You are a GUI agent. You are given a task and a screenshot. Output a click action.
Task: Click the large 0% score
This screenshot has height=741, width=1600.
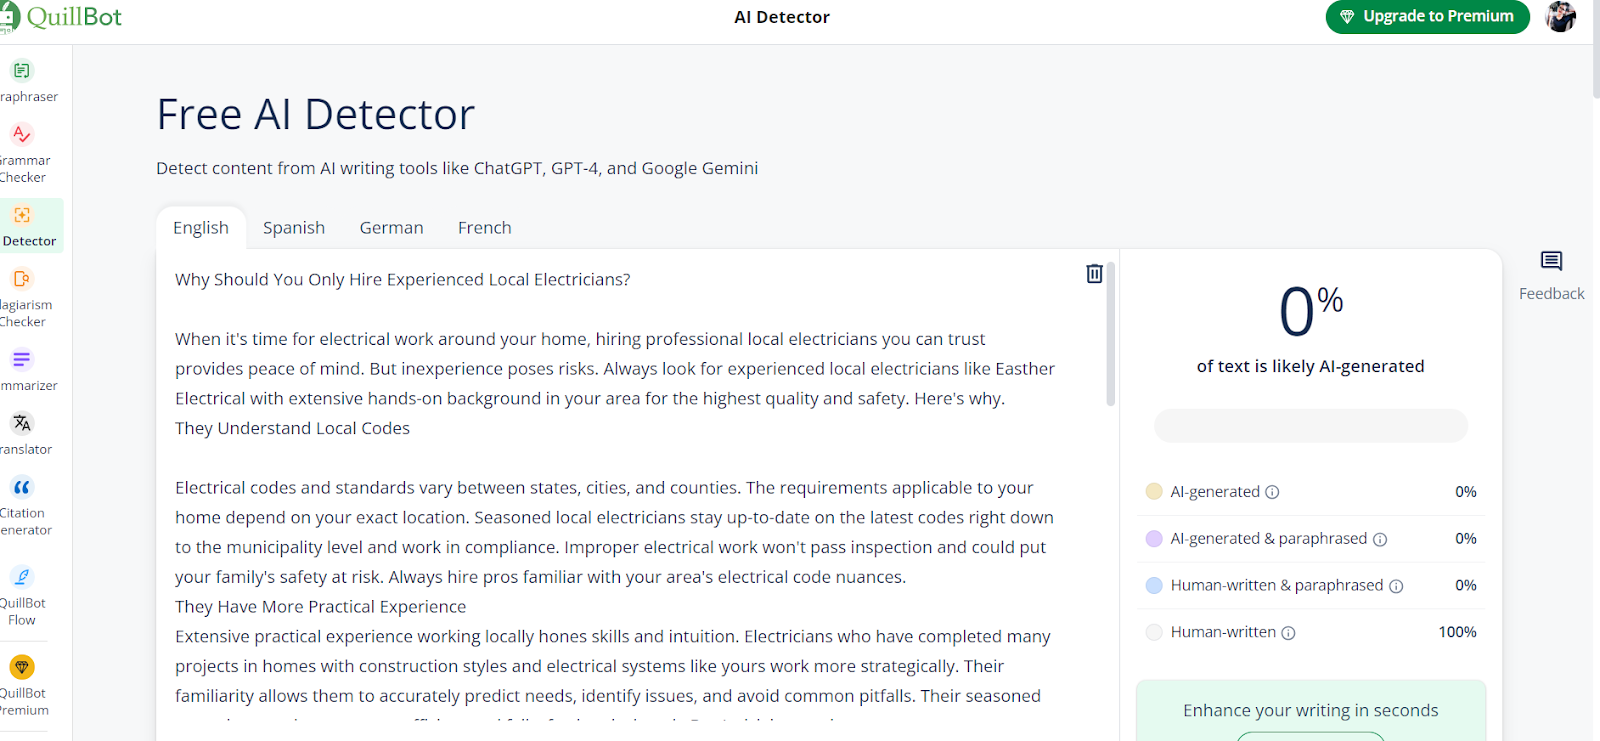click(x=1311, y=311)
